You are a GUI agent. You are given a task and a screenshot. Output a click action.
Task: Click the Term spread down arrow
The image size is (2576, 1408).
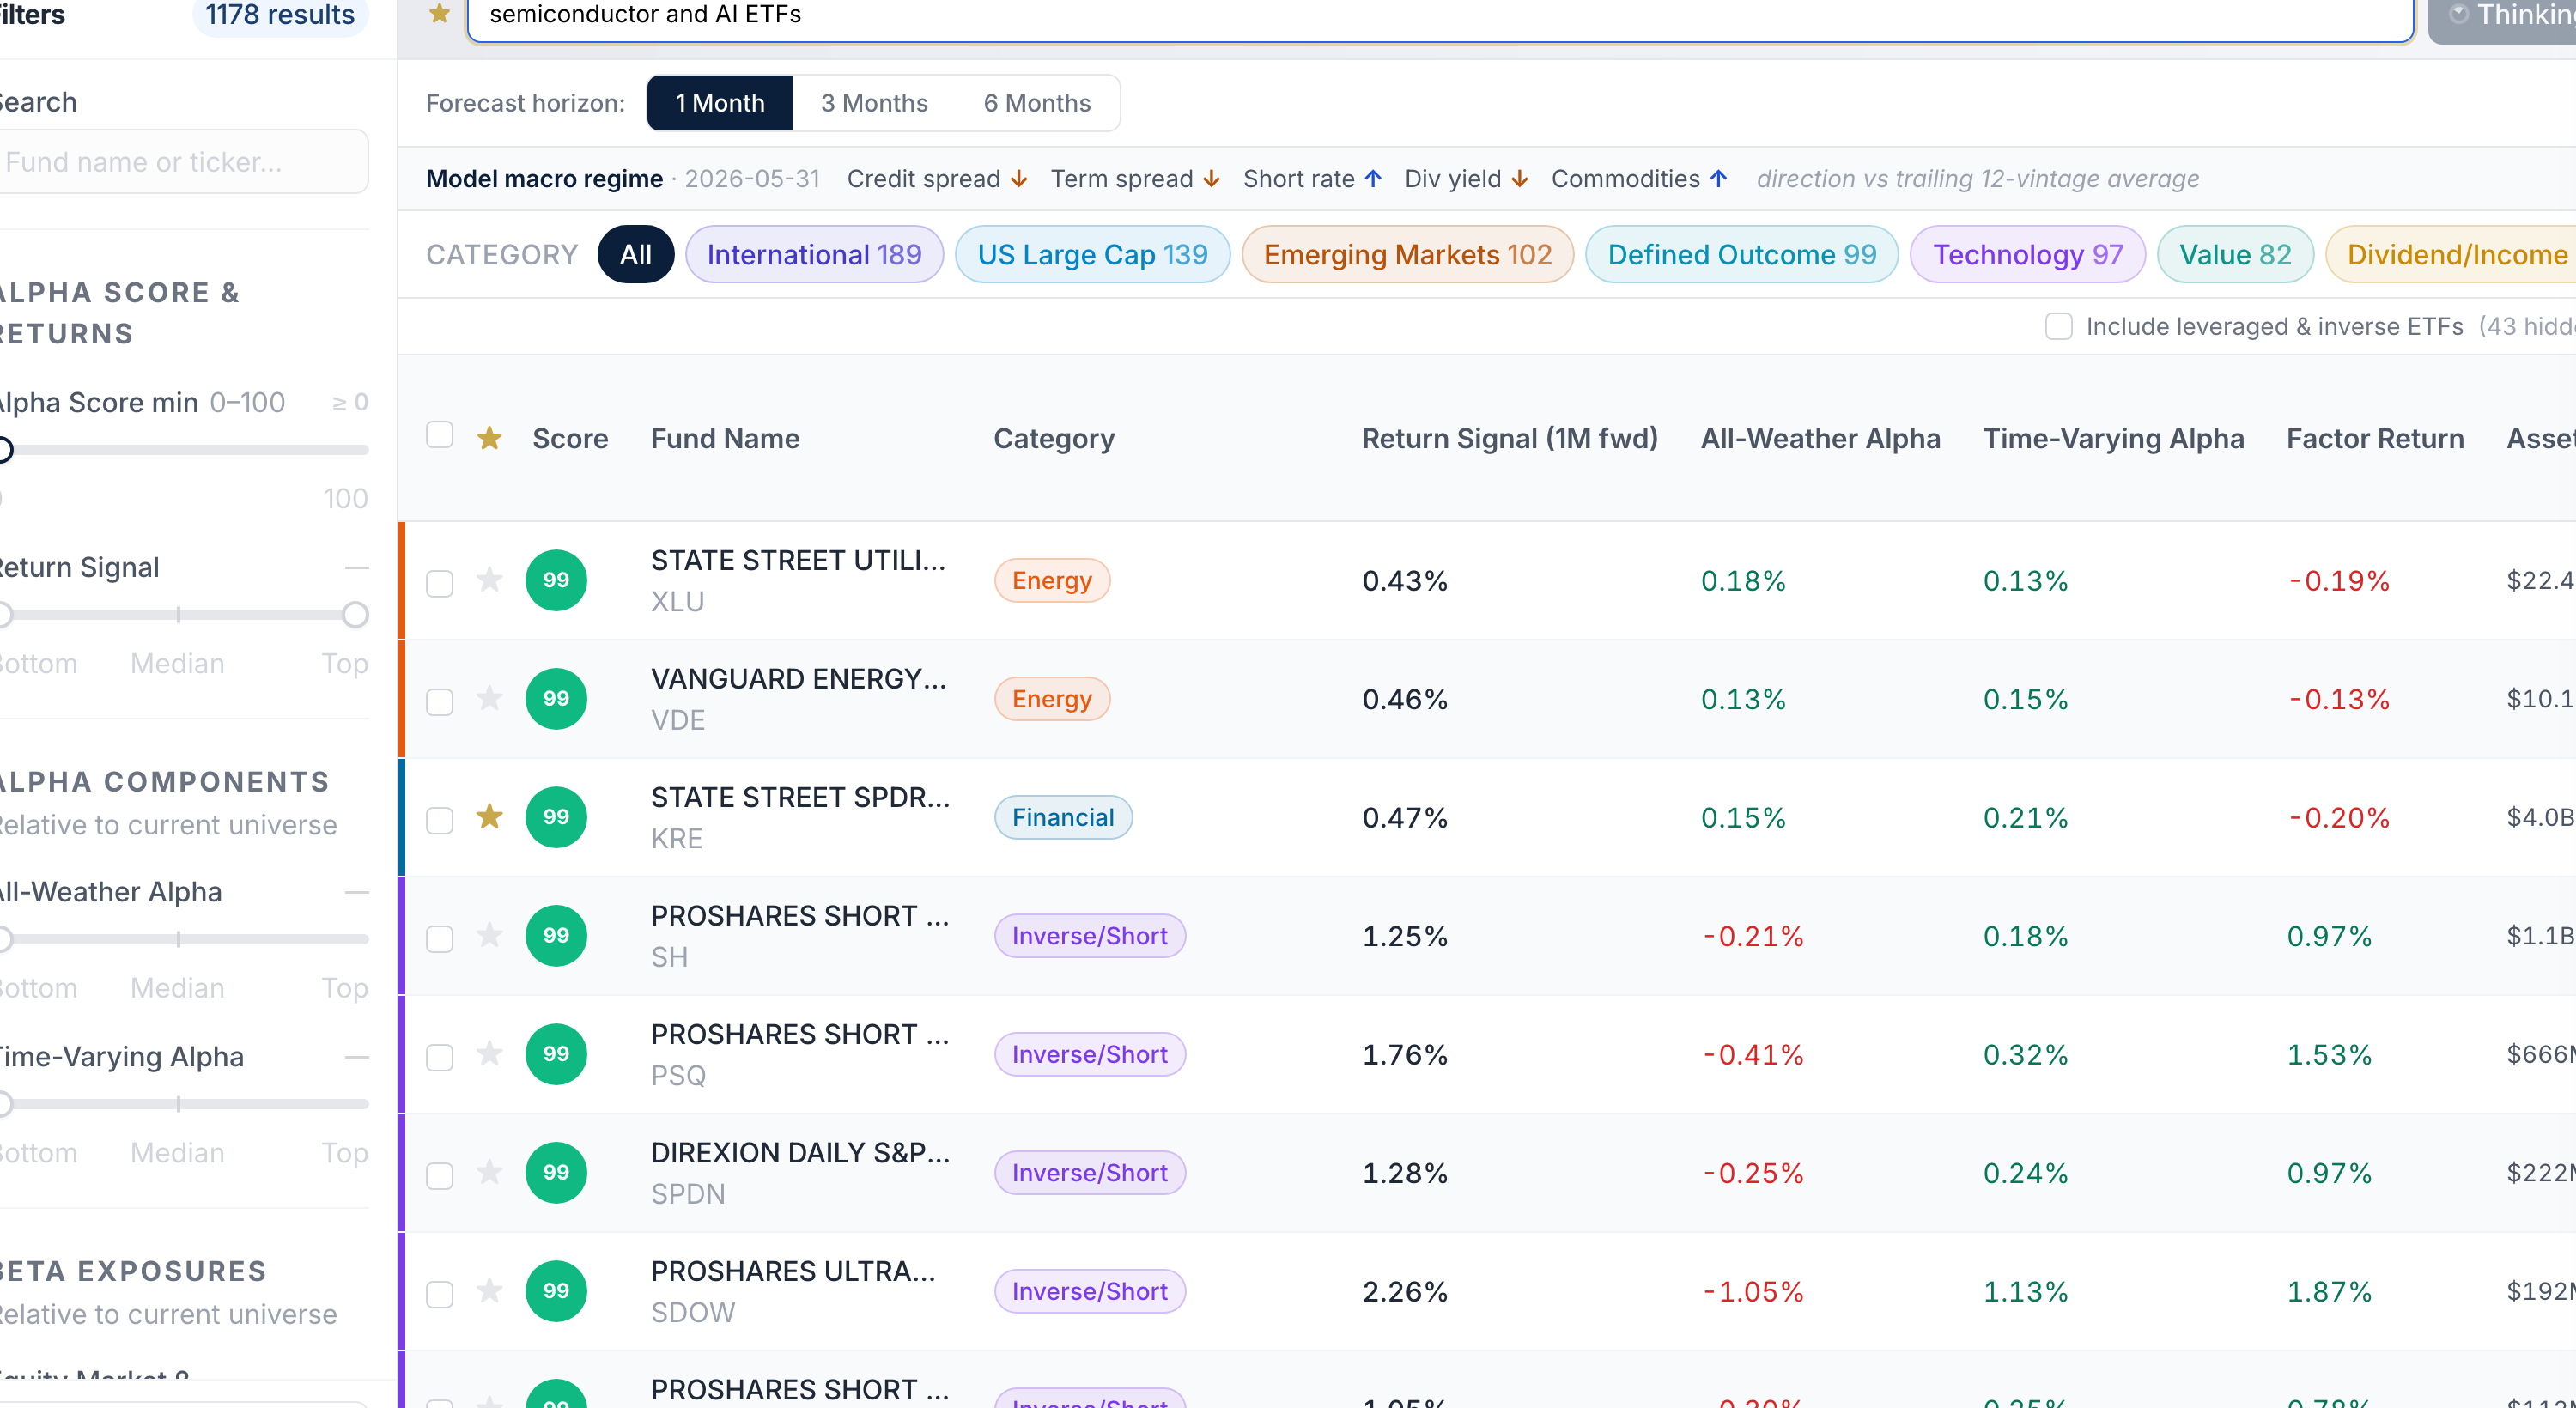[x=1211, y=179]
